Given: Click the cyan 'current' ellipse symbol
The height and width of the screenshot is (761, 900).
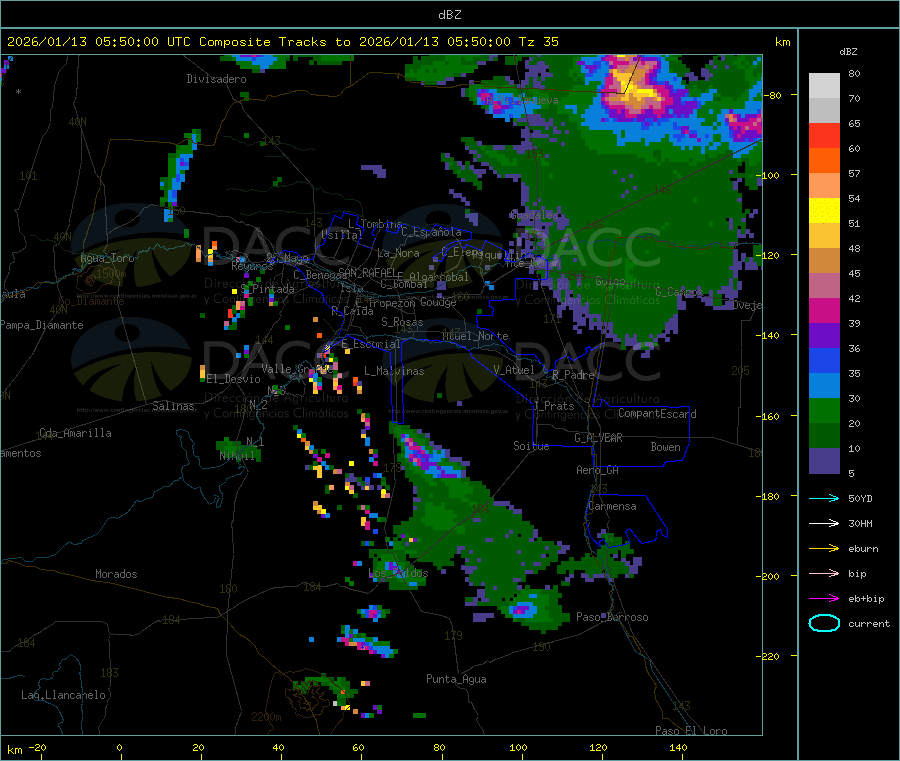Looking at the screenshot, I should click(824, 623).
